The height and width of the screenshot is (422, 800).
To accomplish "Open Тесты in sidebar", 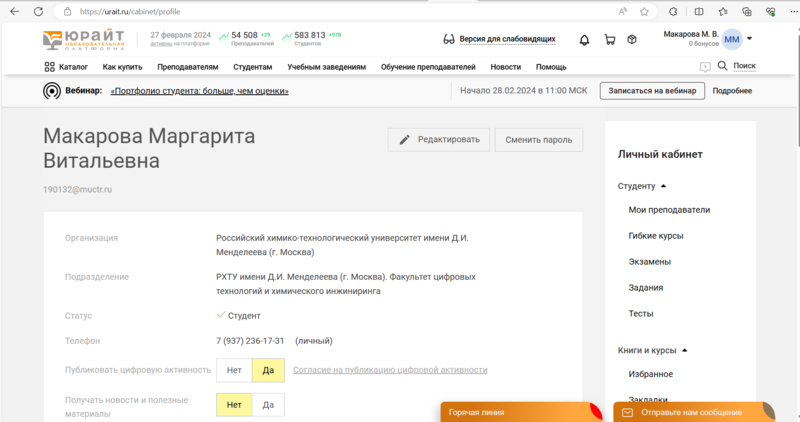I will 641,314.
